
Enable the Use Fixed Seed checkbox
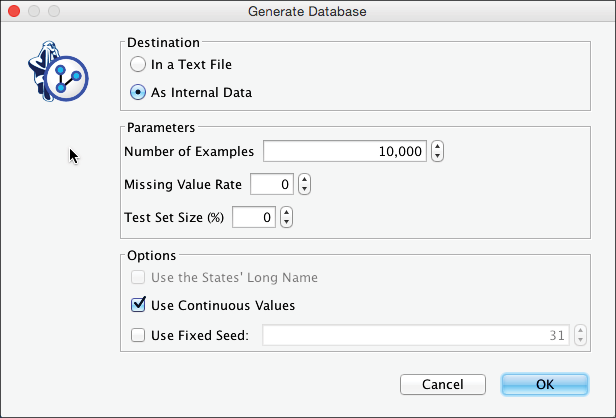pyautogui.click(x=139, y=335)
